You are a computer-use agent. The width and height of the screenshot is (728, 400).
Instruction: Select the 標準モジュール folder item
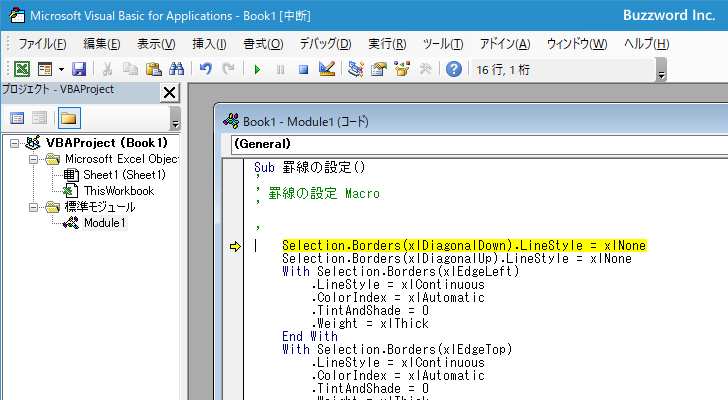[x=100, y=207]
